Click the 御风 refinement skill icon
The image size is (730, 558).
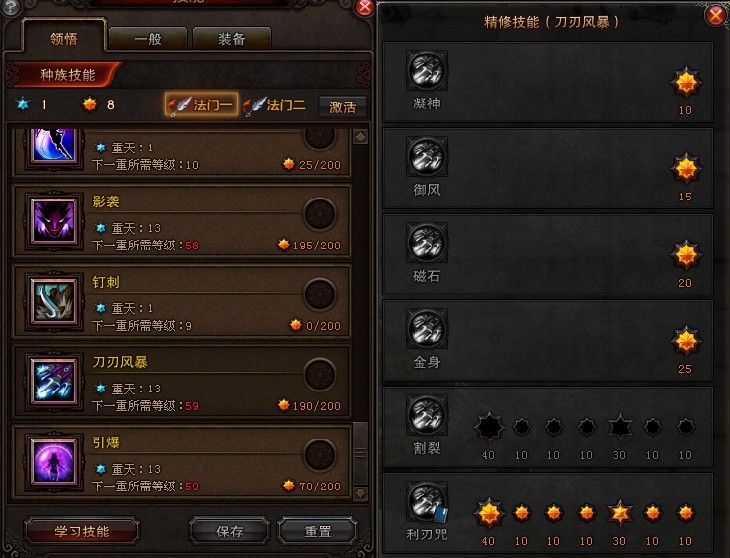coord(426,156)
